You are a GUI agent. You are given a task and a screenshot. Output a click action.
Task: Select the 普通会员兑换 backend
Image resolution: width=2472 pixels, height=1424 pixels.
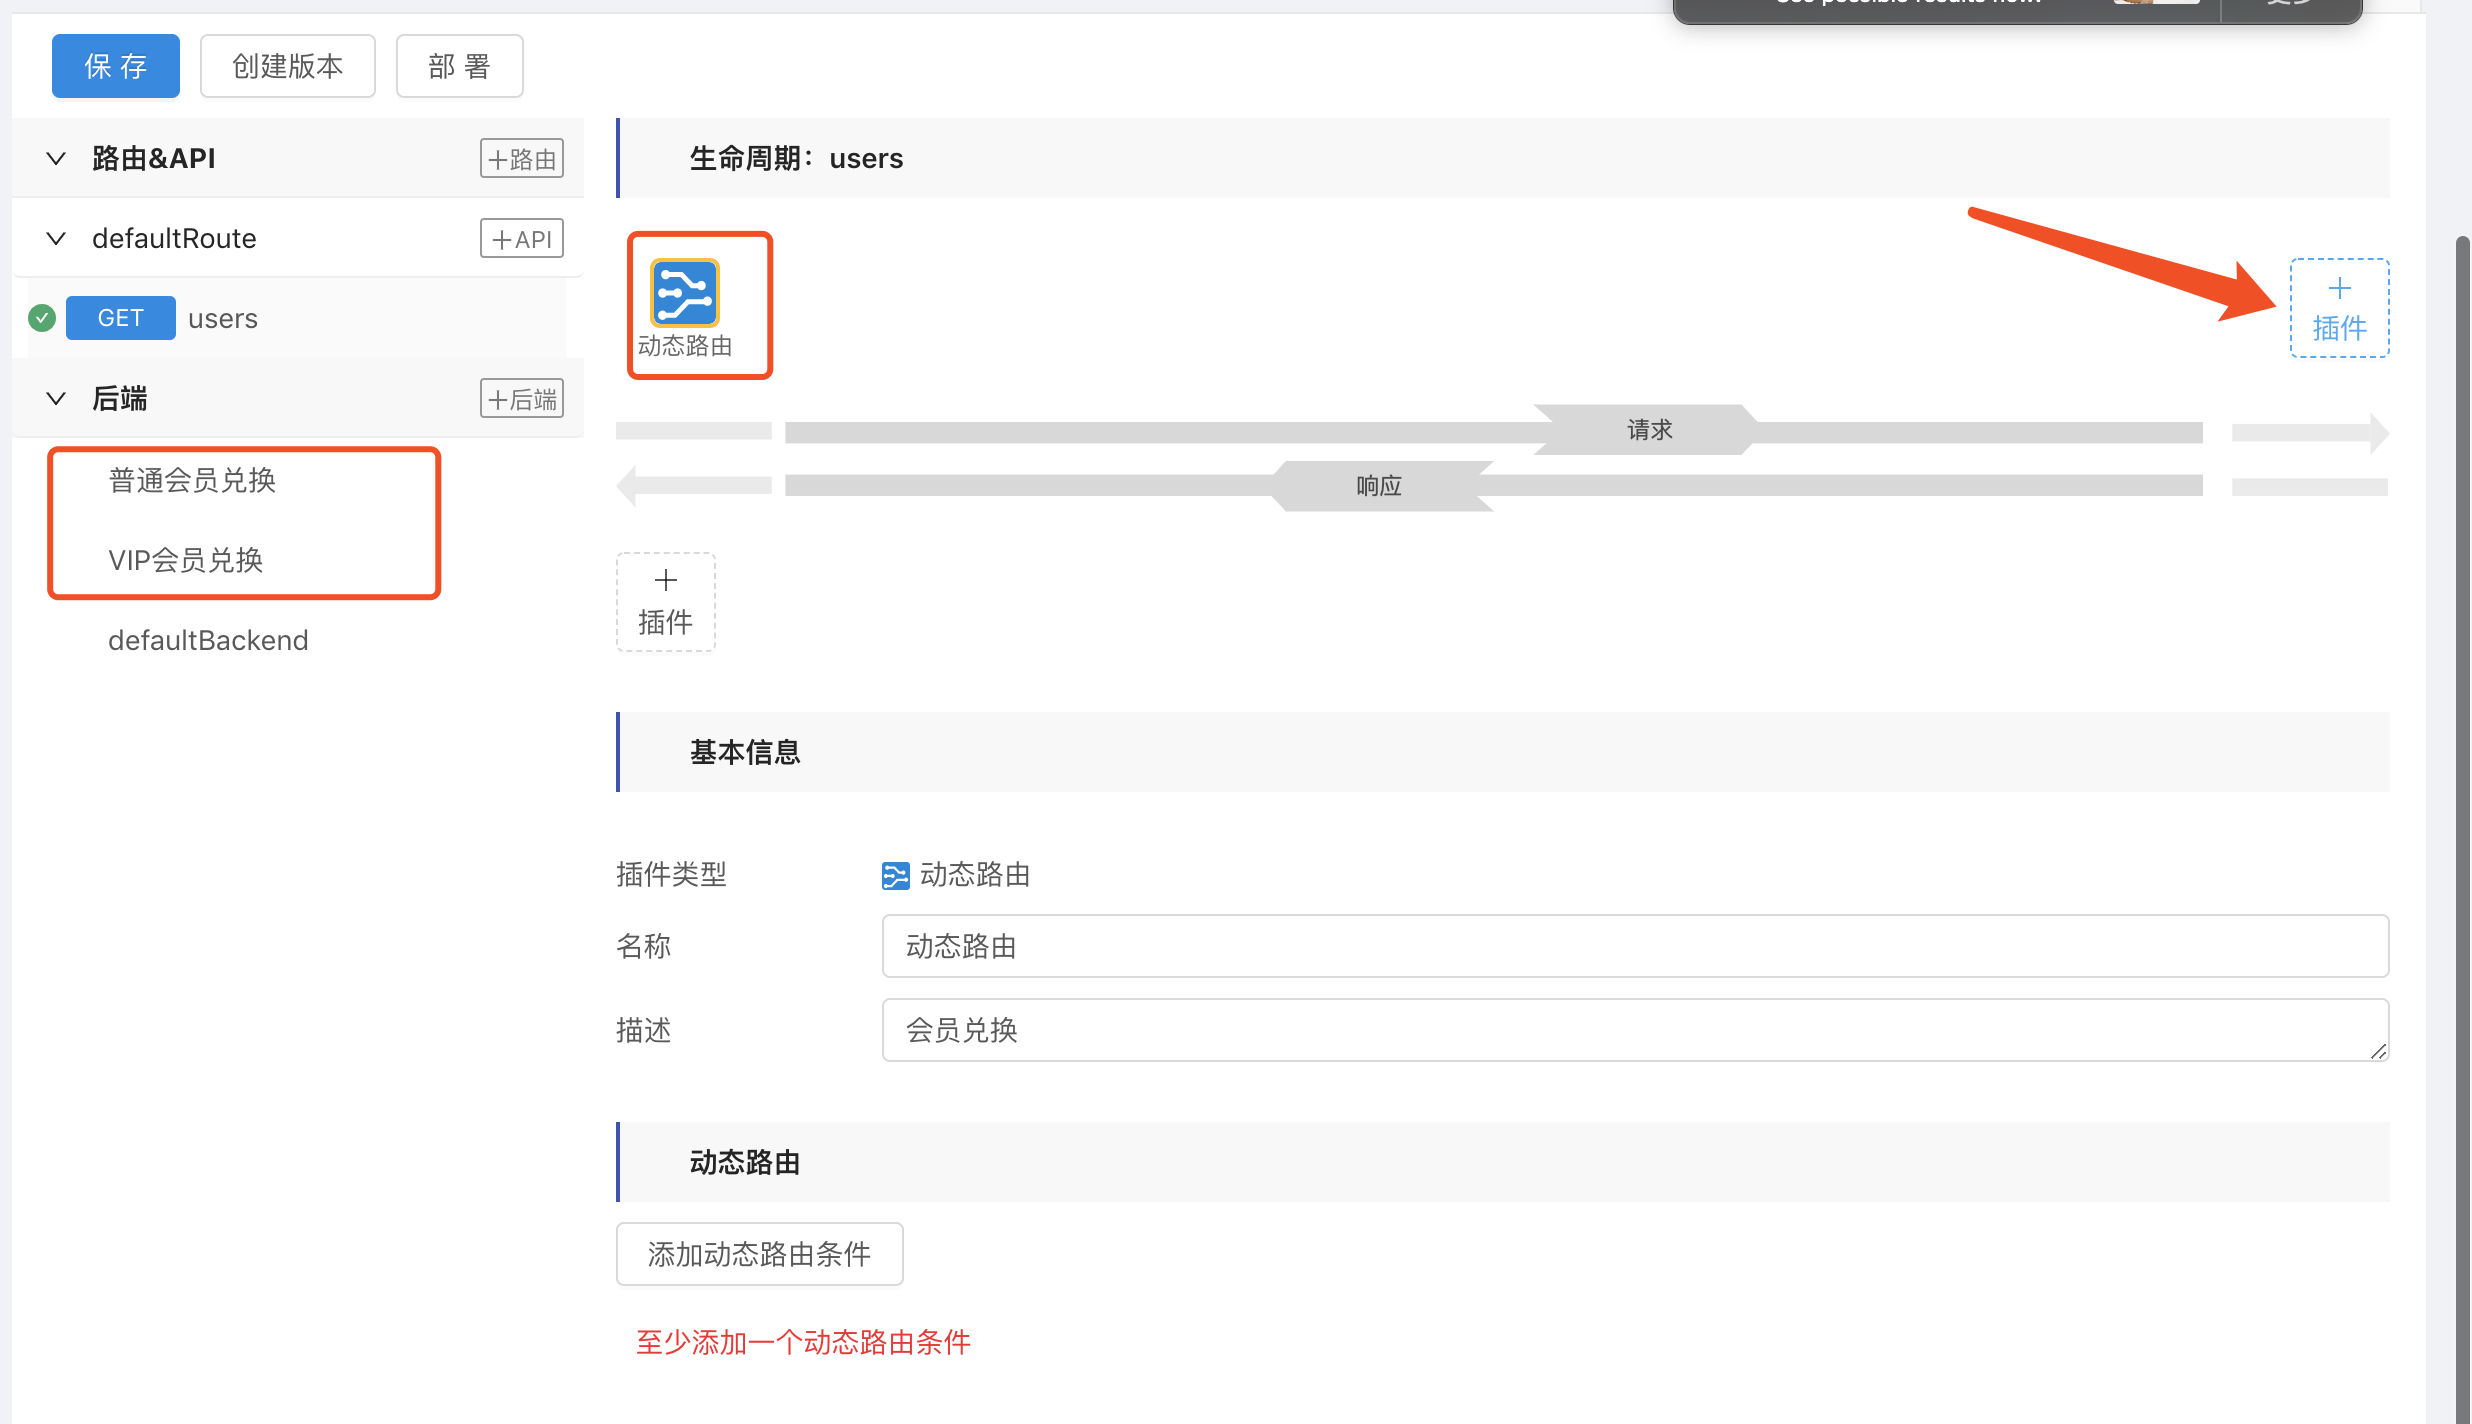pyautogui.click(x=192, y=481)
